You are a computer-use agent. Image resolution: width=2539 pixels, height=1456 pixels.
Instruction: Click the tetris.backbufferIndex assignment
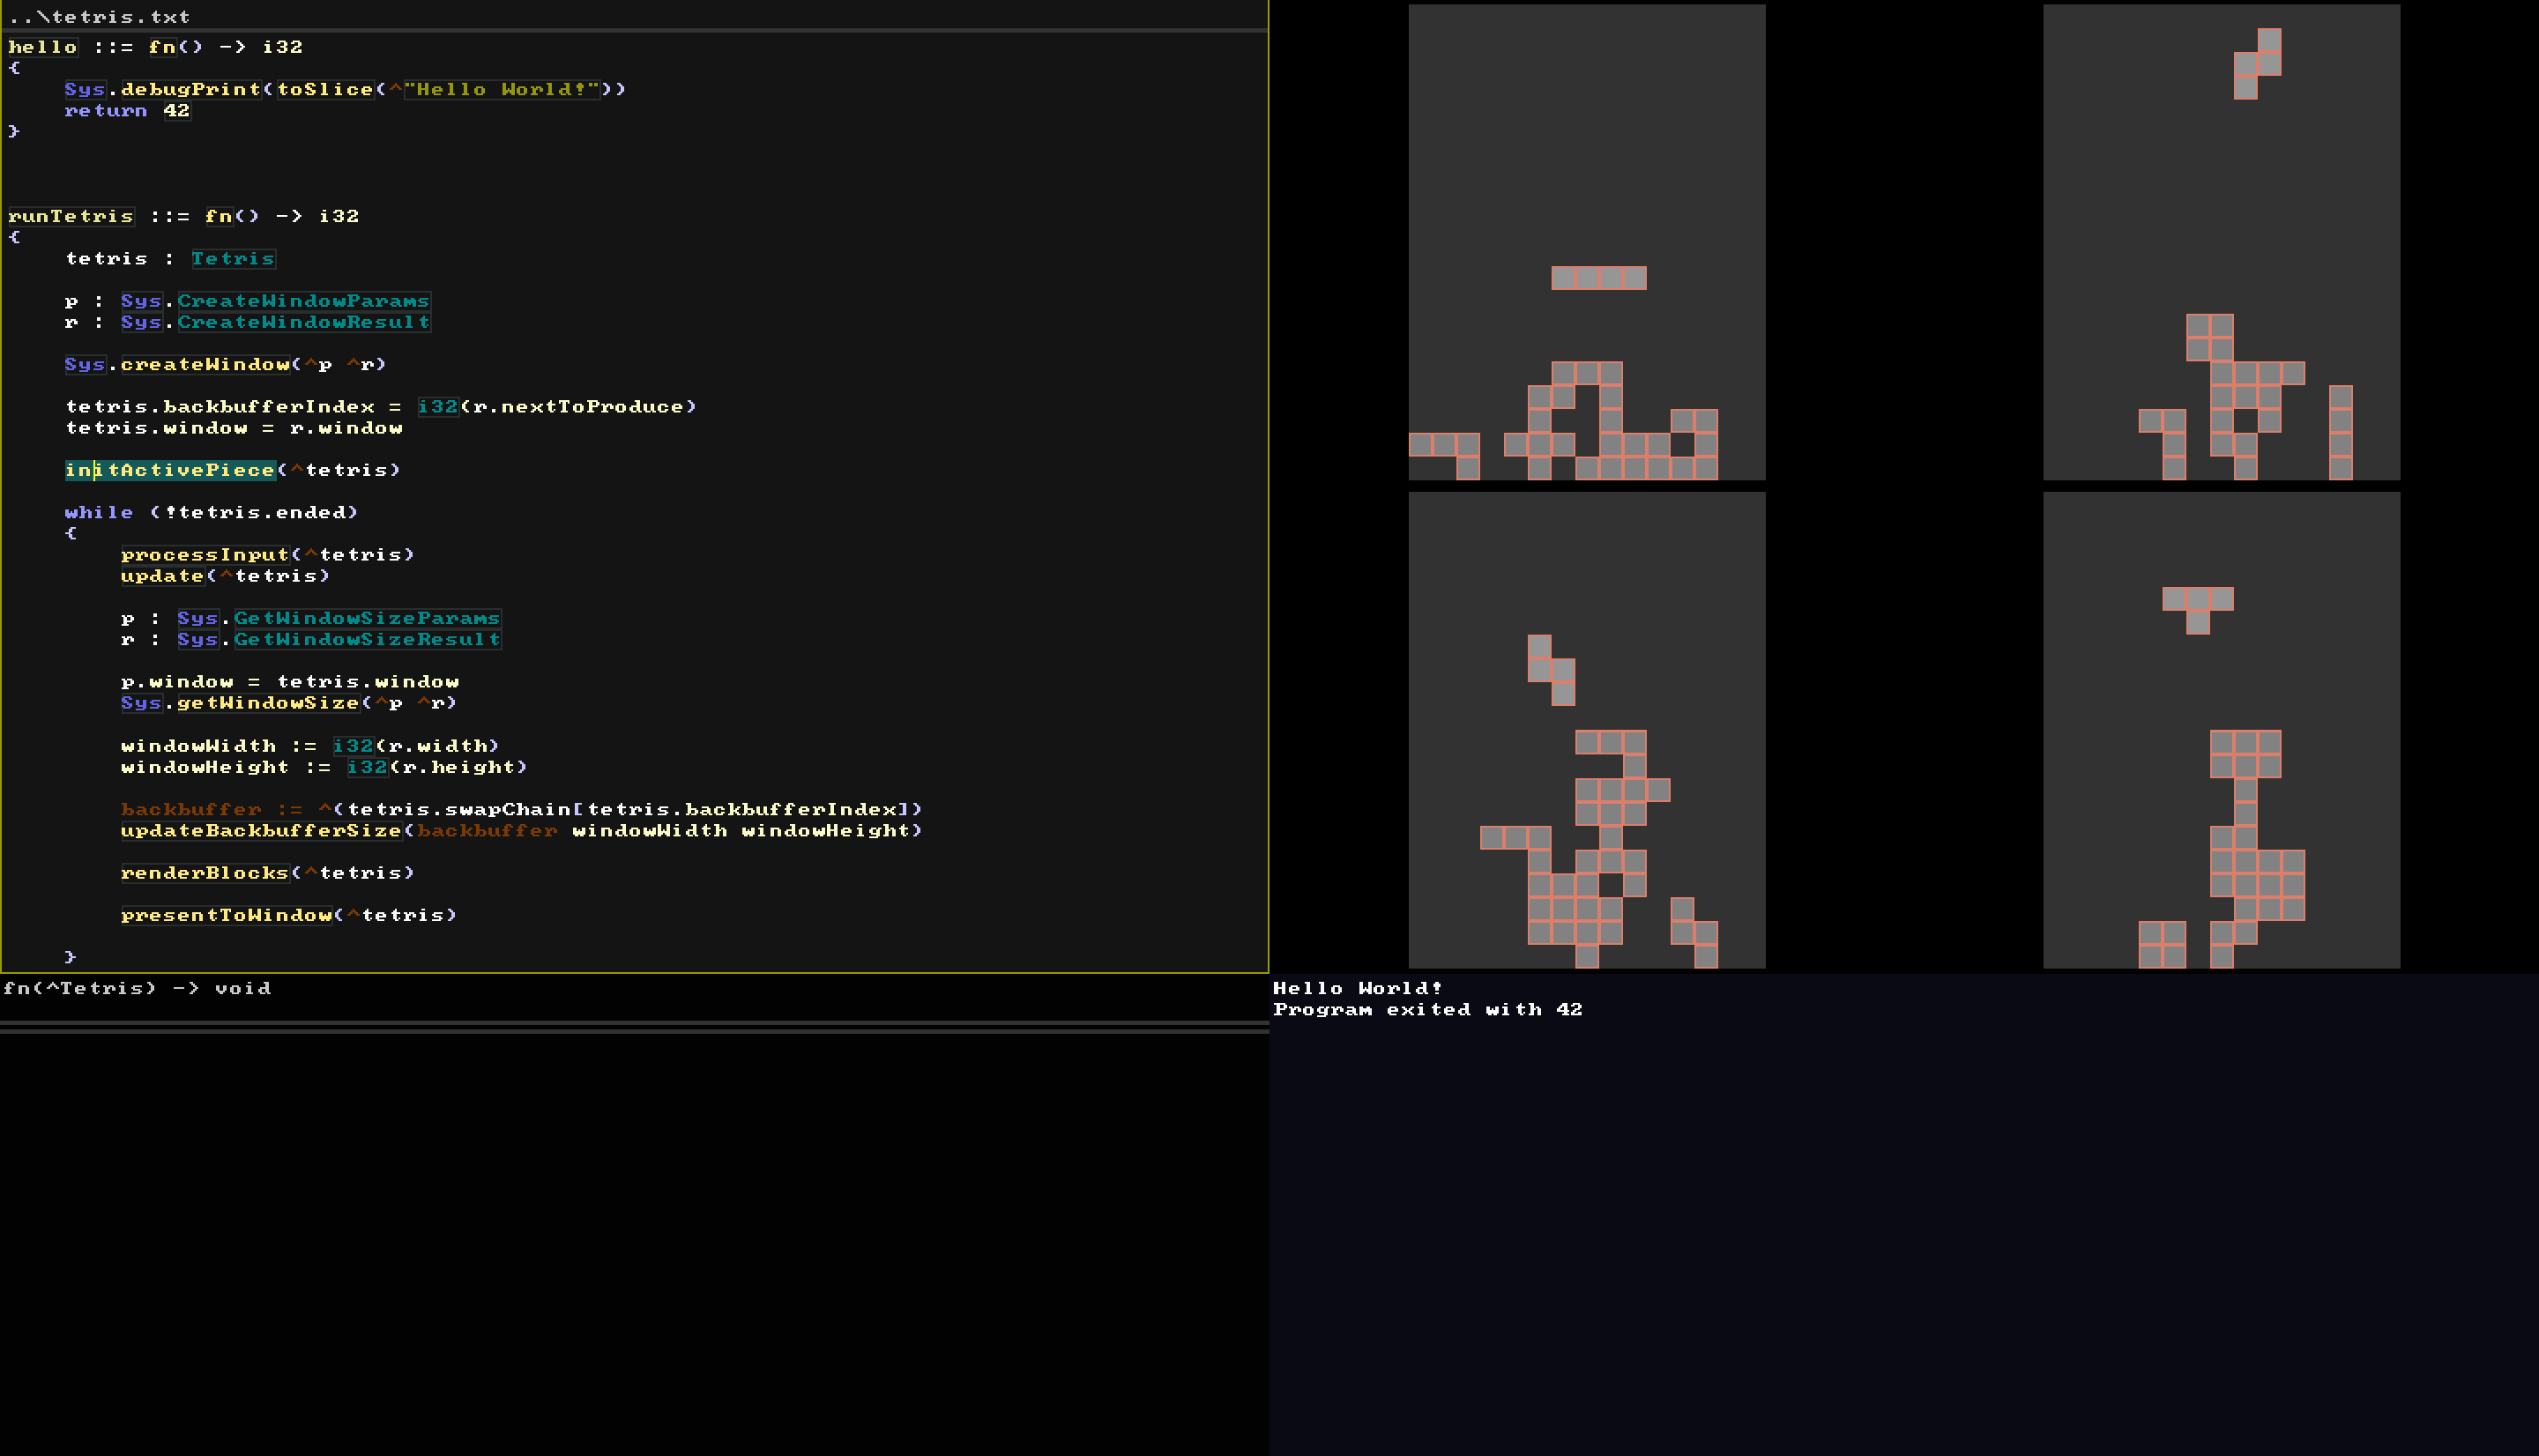(381, 406)
